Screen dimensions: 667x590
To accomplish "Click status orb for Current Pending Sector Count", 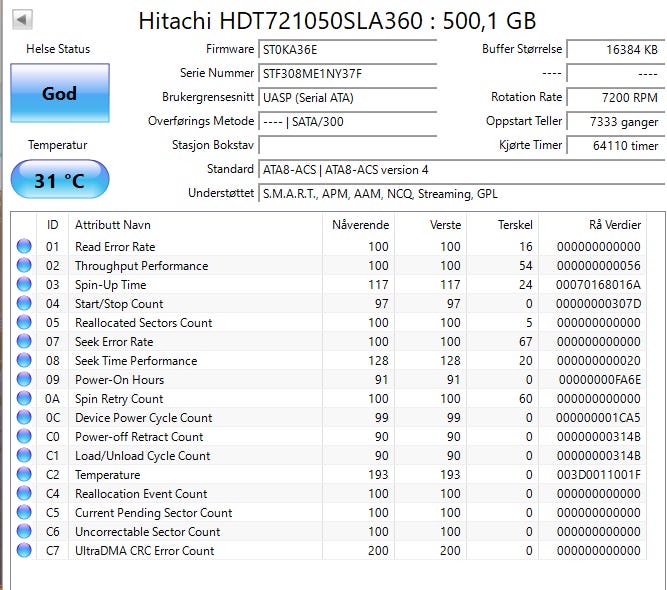I will (x=24, y=512).
